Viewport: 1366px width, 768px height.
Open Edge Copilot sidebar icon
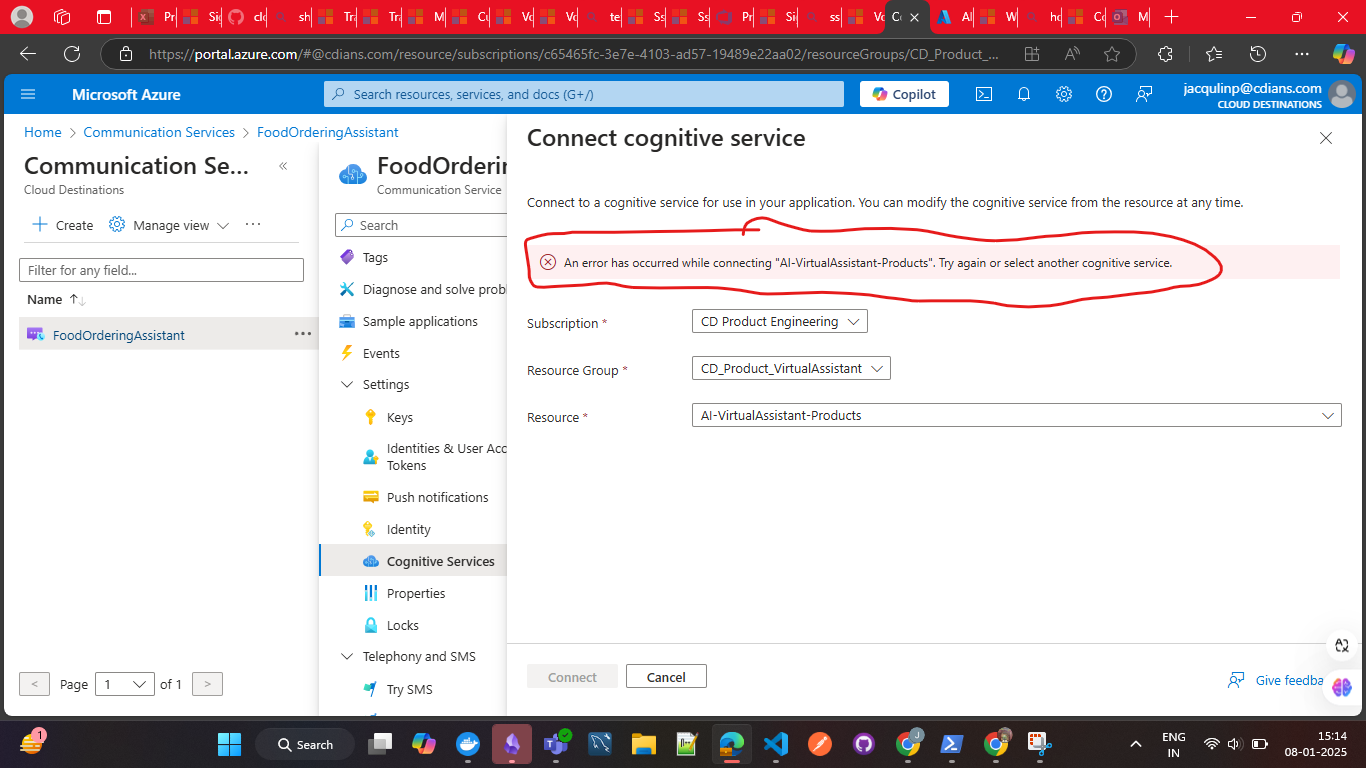click(x=1344, y=54)
